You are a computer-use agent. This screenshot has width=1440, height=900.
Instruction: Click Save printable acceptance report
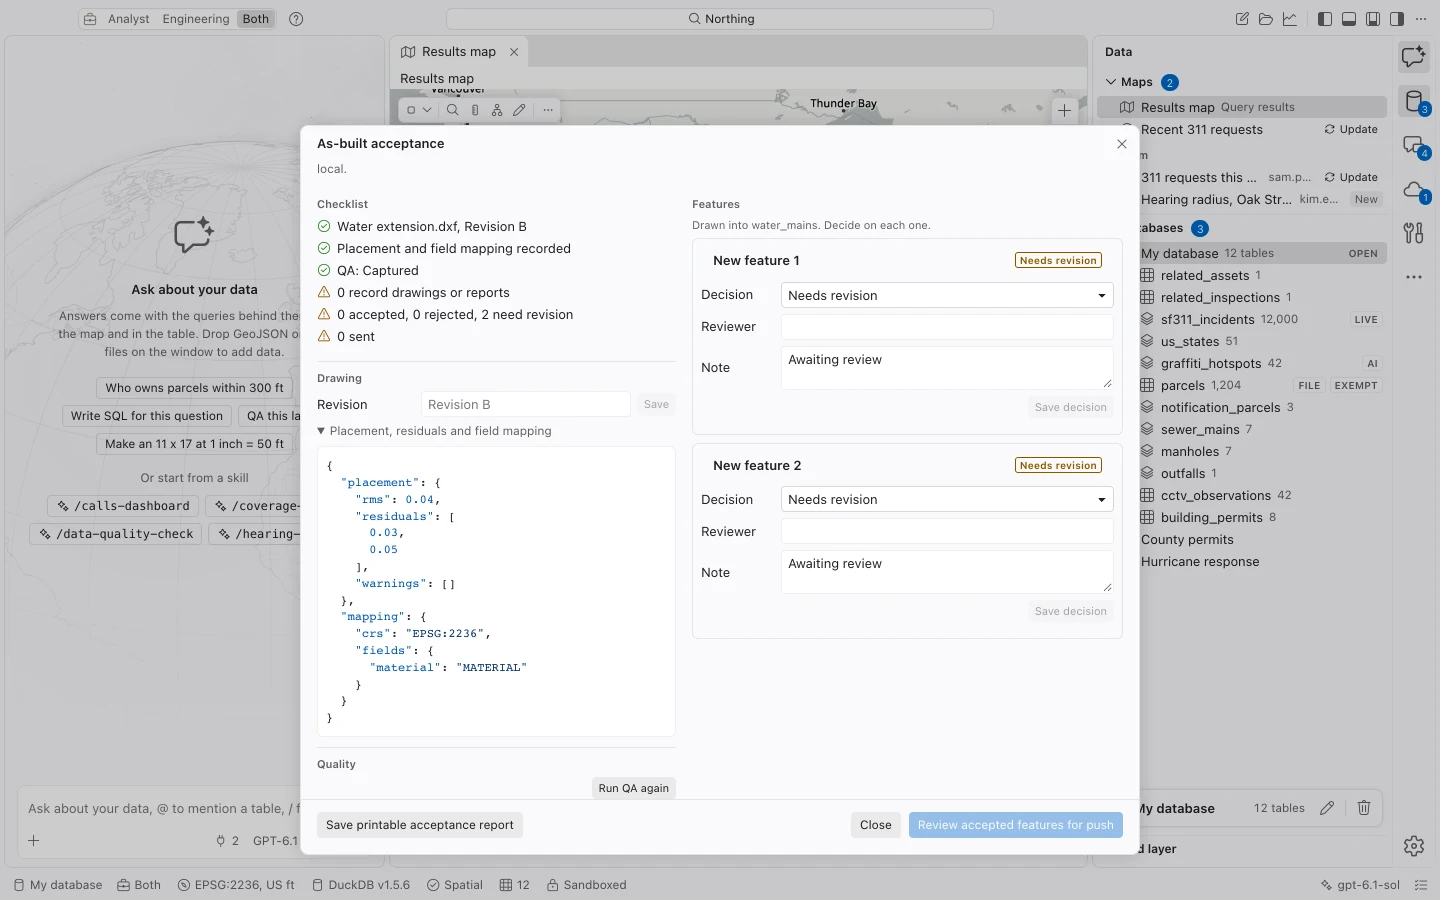pos(420,825)
